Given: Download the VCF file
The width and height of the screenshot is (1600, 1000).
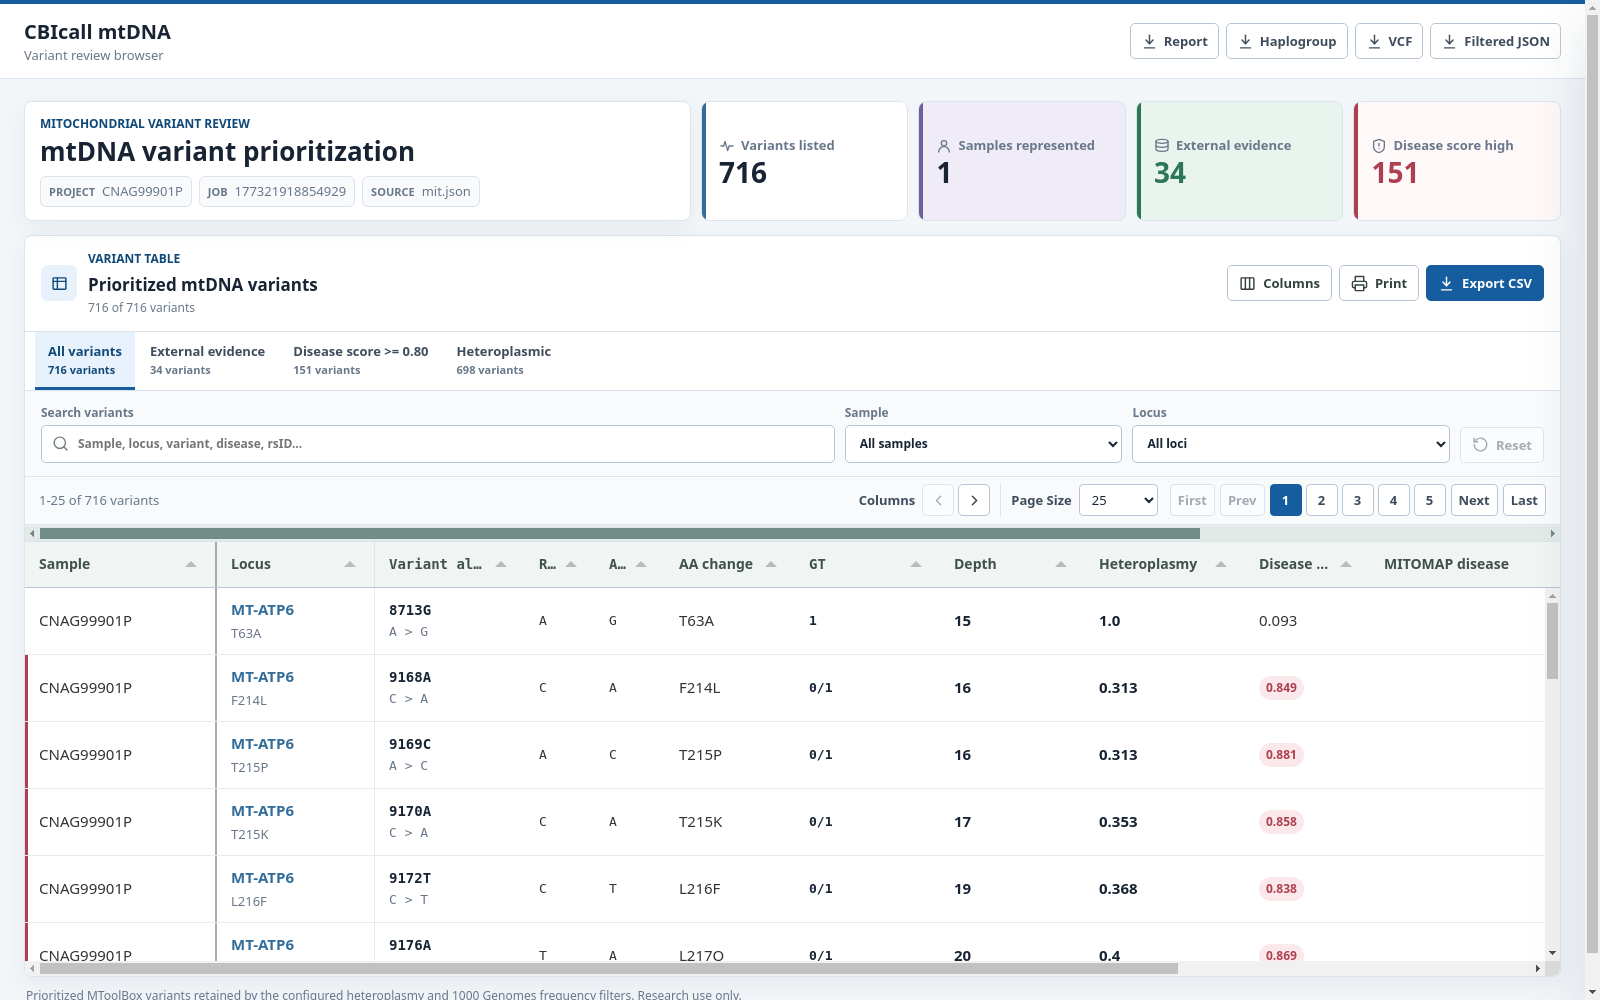Looking at the screenshot, I should [x=1389, y=41].
